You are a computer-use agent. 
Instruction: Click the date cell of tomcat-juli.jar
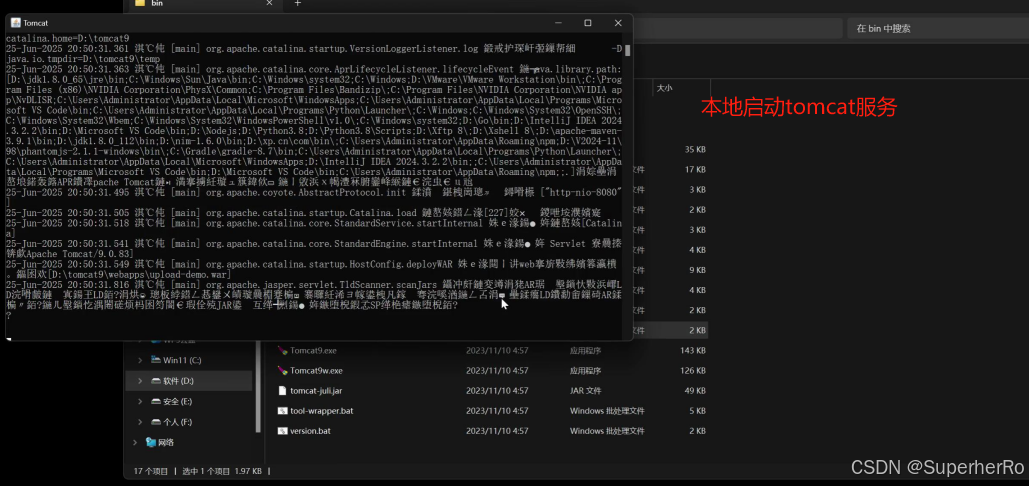point(497,391)
